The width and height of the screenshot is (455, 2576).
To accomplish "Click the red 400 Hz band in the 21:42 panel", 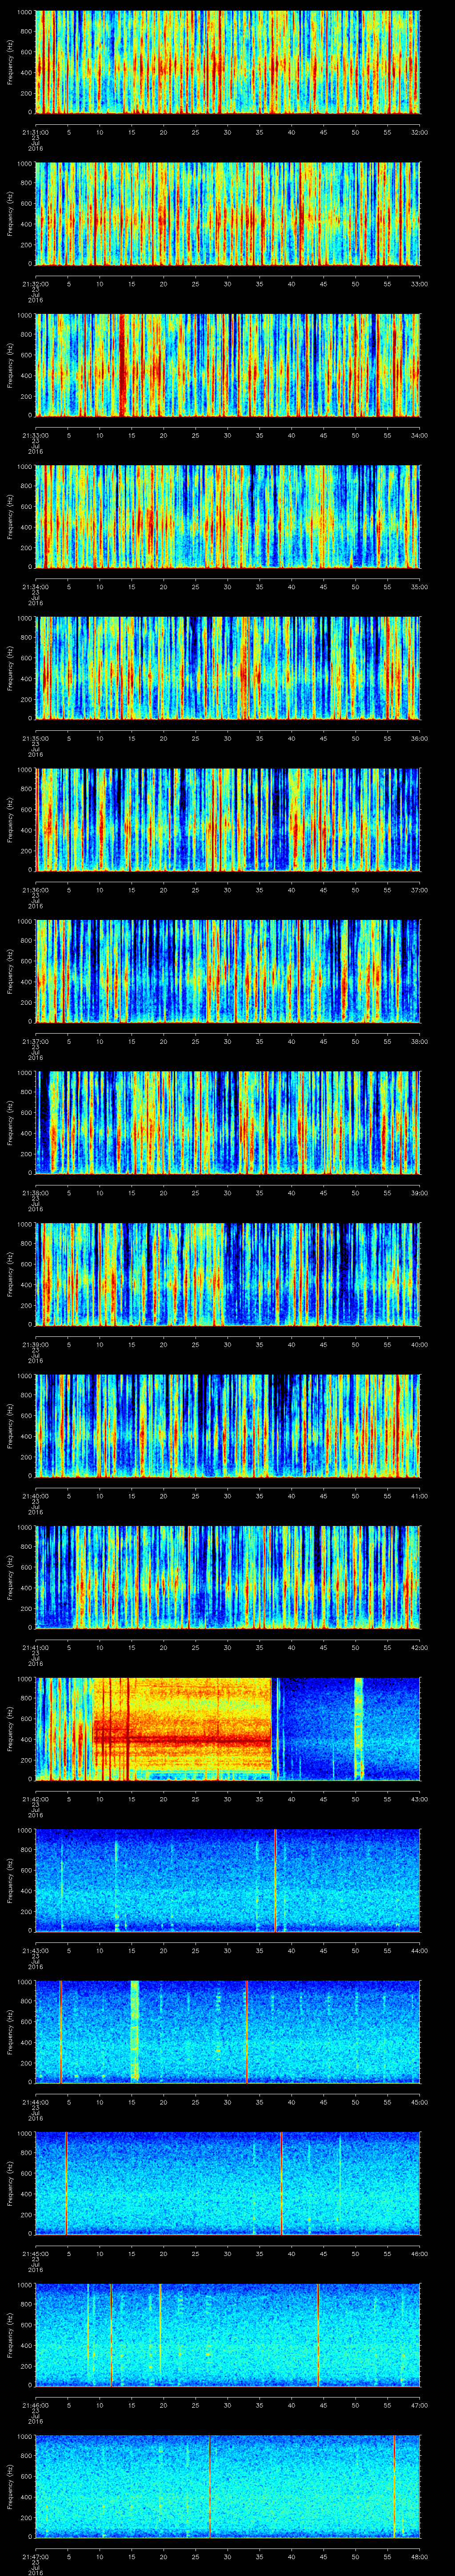I will pyautogui.click(x=182, y=1740).
